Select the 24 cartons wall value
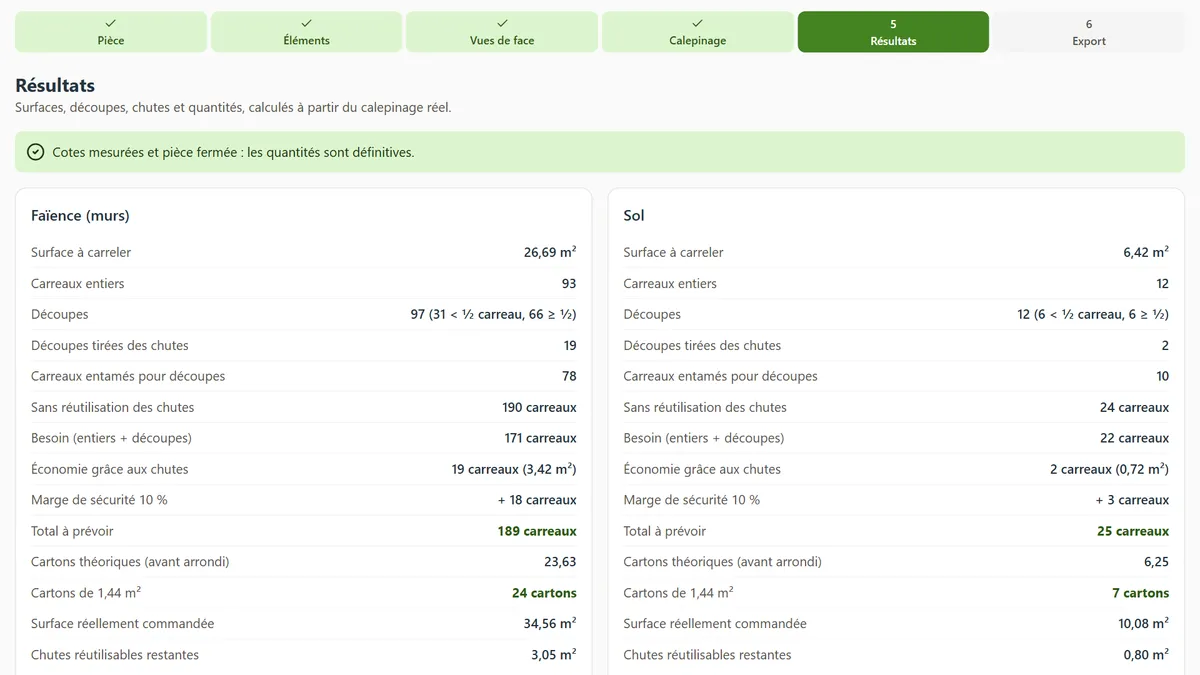The height and width of the screenshot is (675, 1200). (544, 593)
